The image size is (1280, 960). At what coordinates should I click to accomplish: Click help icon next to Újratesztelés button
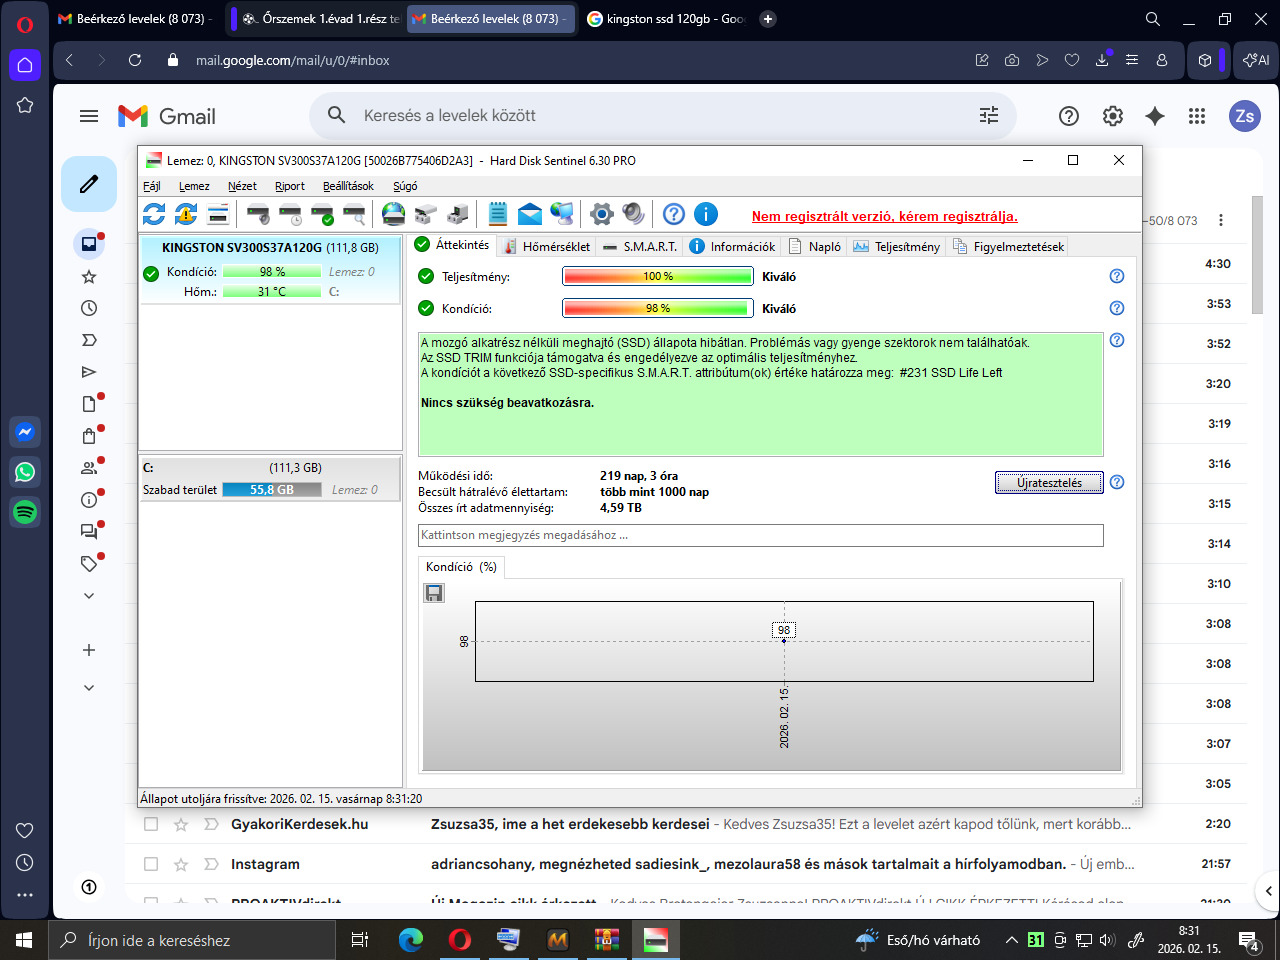pyautogui.click(x=1117, y=482)
